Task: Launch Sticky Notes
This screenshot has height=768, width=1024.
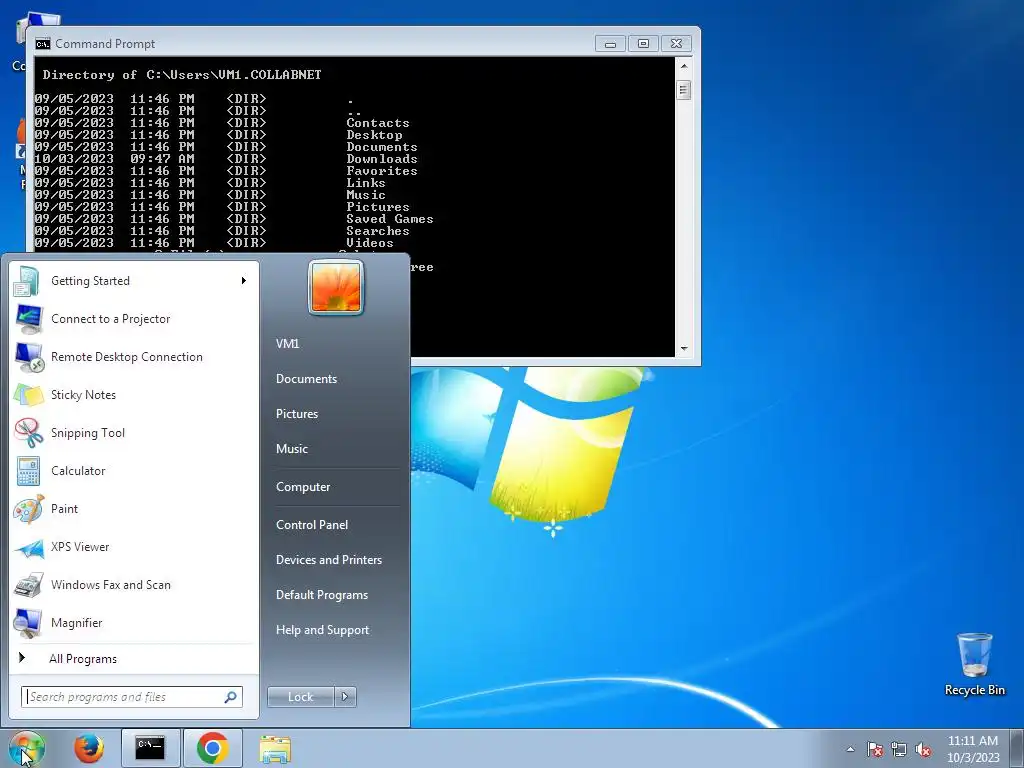Action: pos(134,394)
